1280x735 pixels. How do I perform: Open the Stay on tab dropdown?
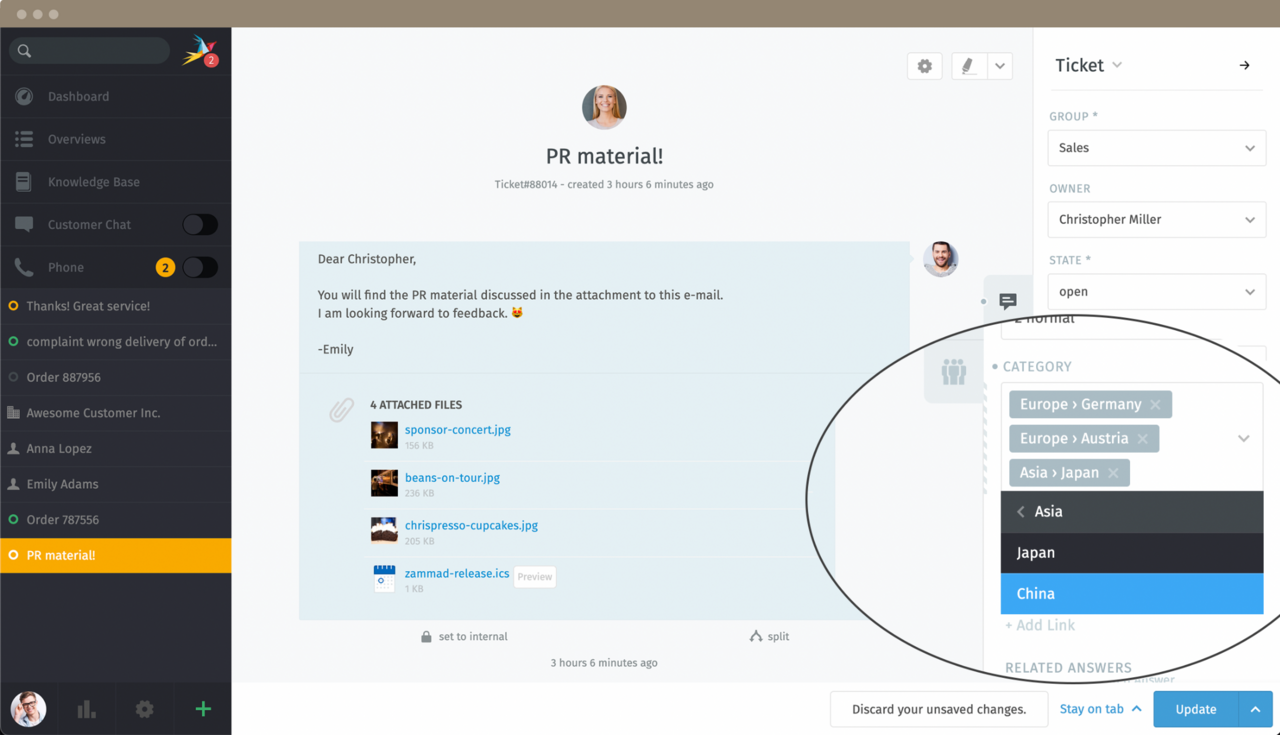1100,709
